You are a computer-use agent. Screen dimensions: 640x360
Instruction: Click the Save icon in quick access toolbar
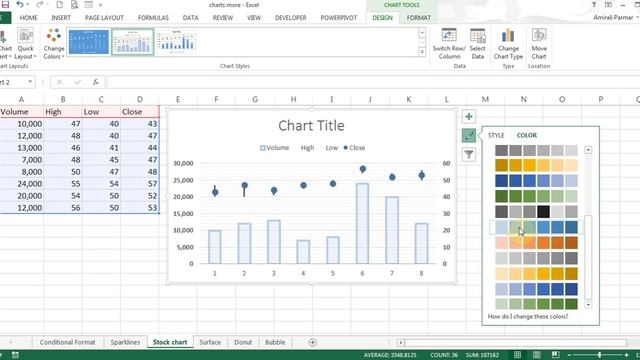coord(5,5)
